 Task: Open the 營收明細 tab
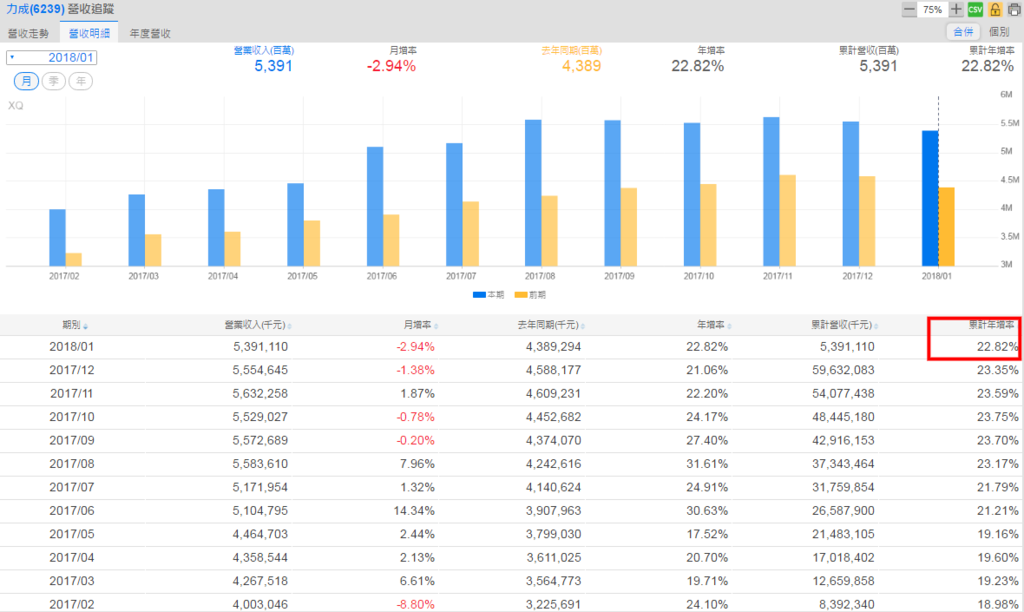click(x=89, y=33)
